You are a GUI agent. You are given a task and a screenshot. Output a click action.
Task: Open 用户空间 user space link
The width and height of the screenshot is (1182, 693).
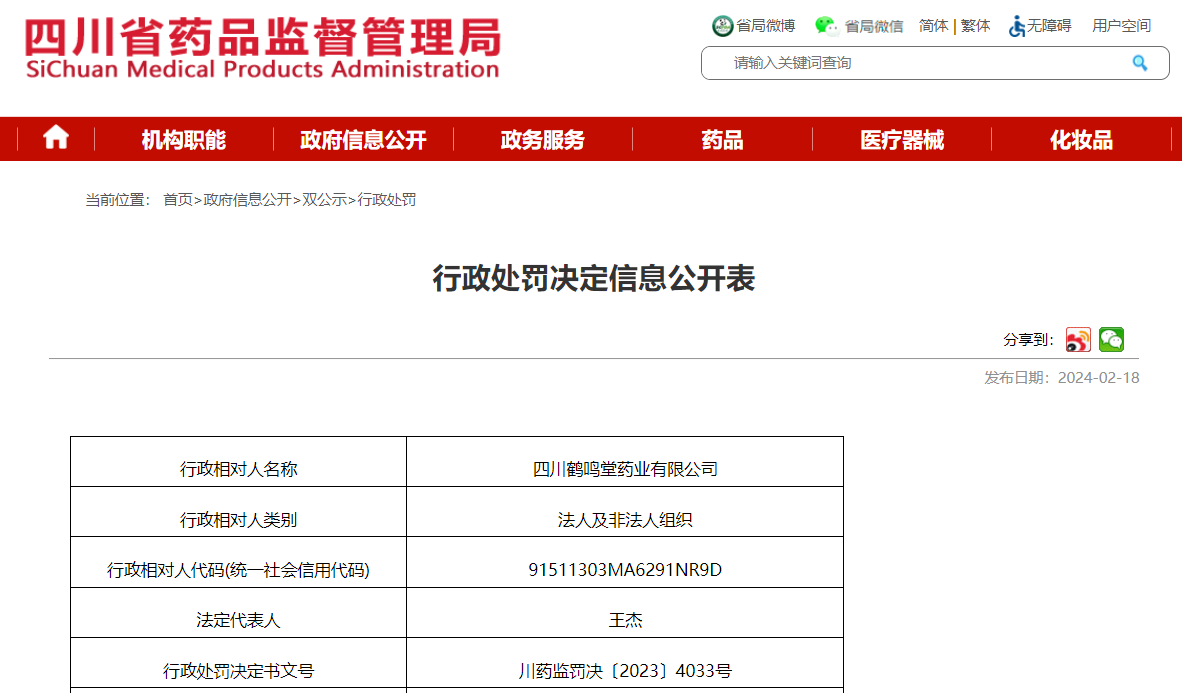click(x=1121, y=26)
